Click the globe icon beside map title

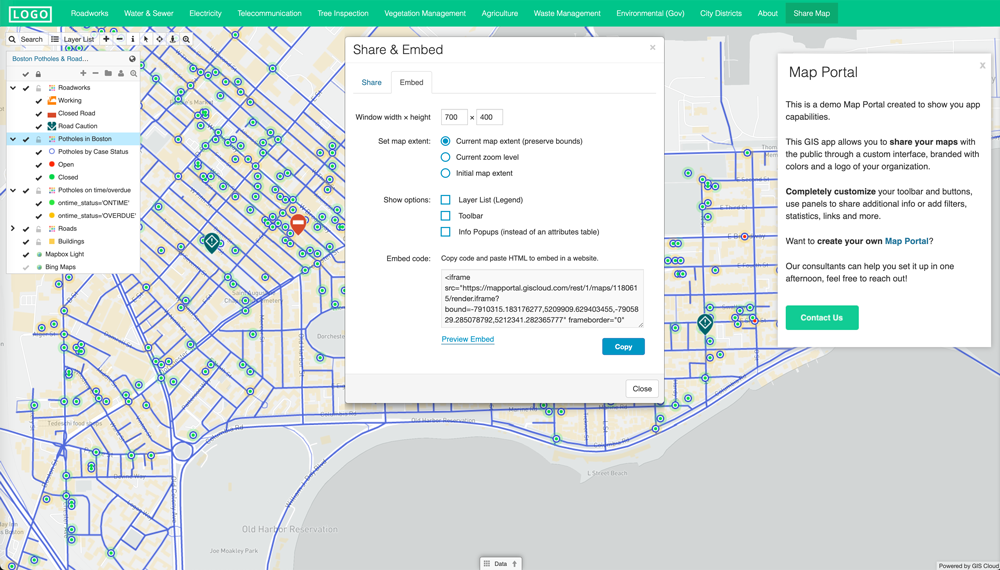pos(132,59)
